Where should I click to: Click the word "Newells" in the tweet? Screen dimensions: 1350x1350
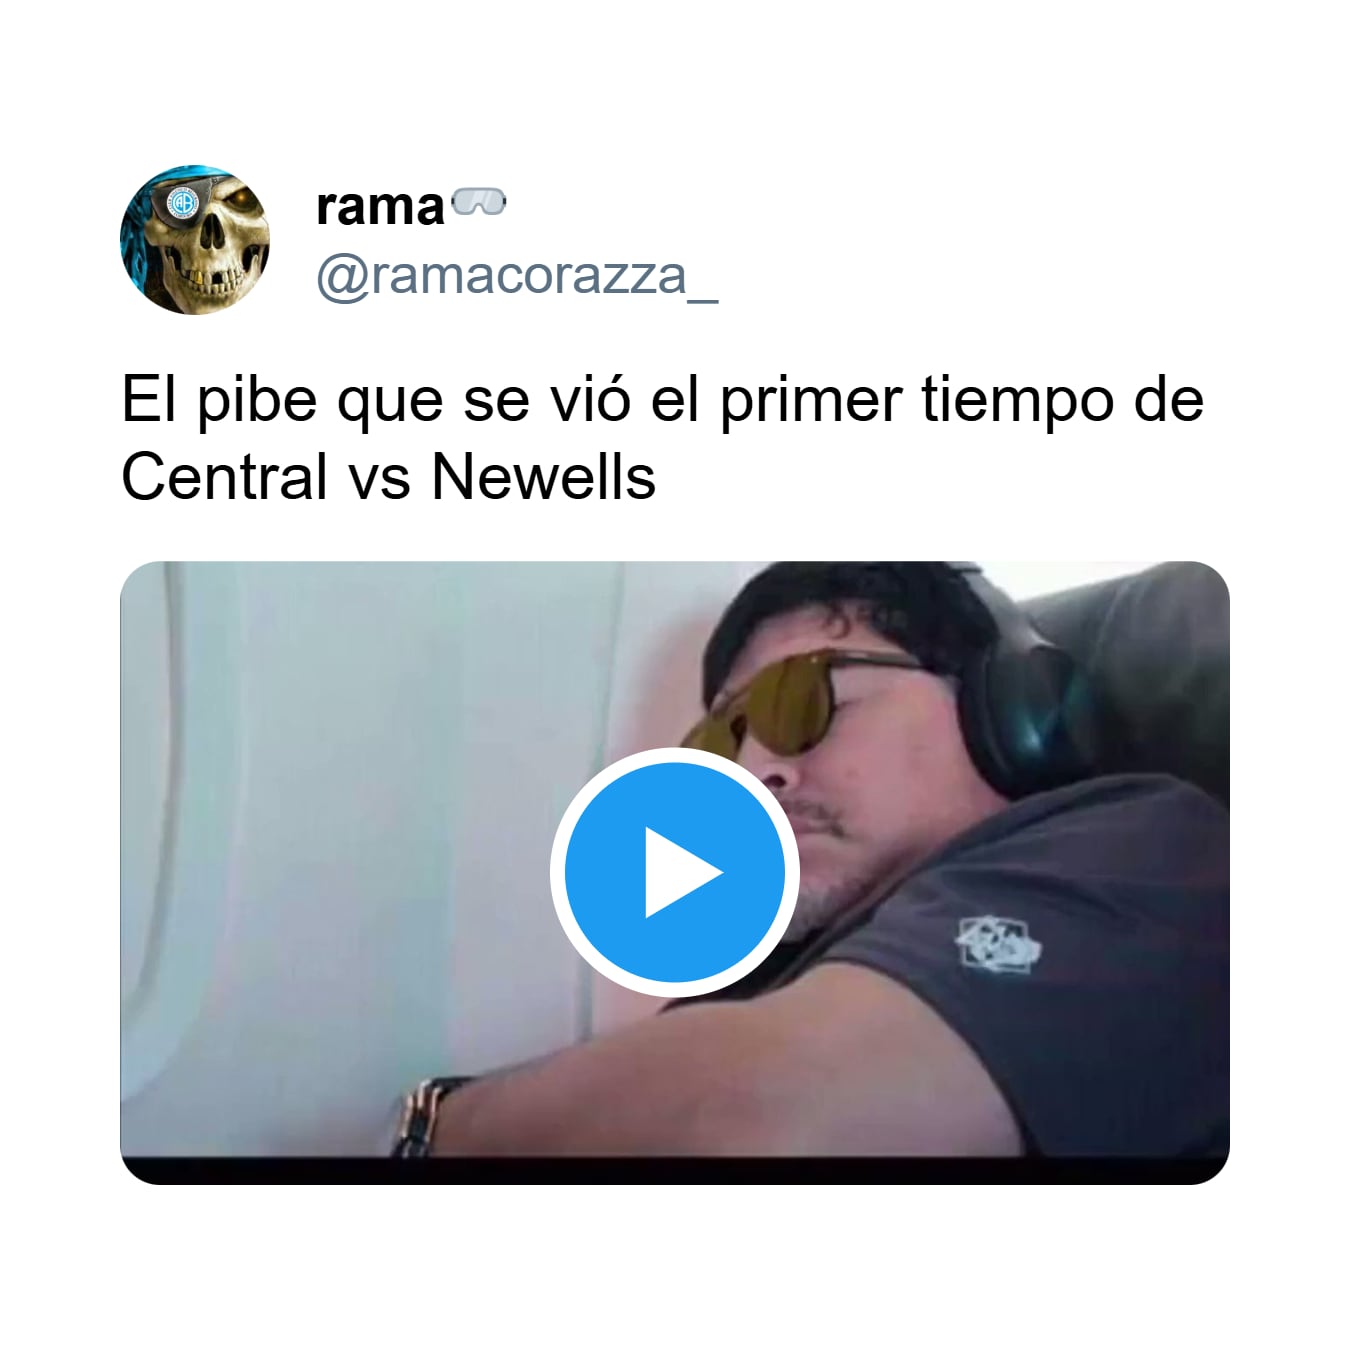(543, 477)
